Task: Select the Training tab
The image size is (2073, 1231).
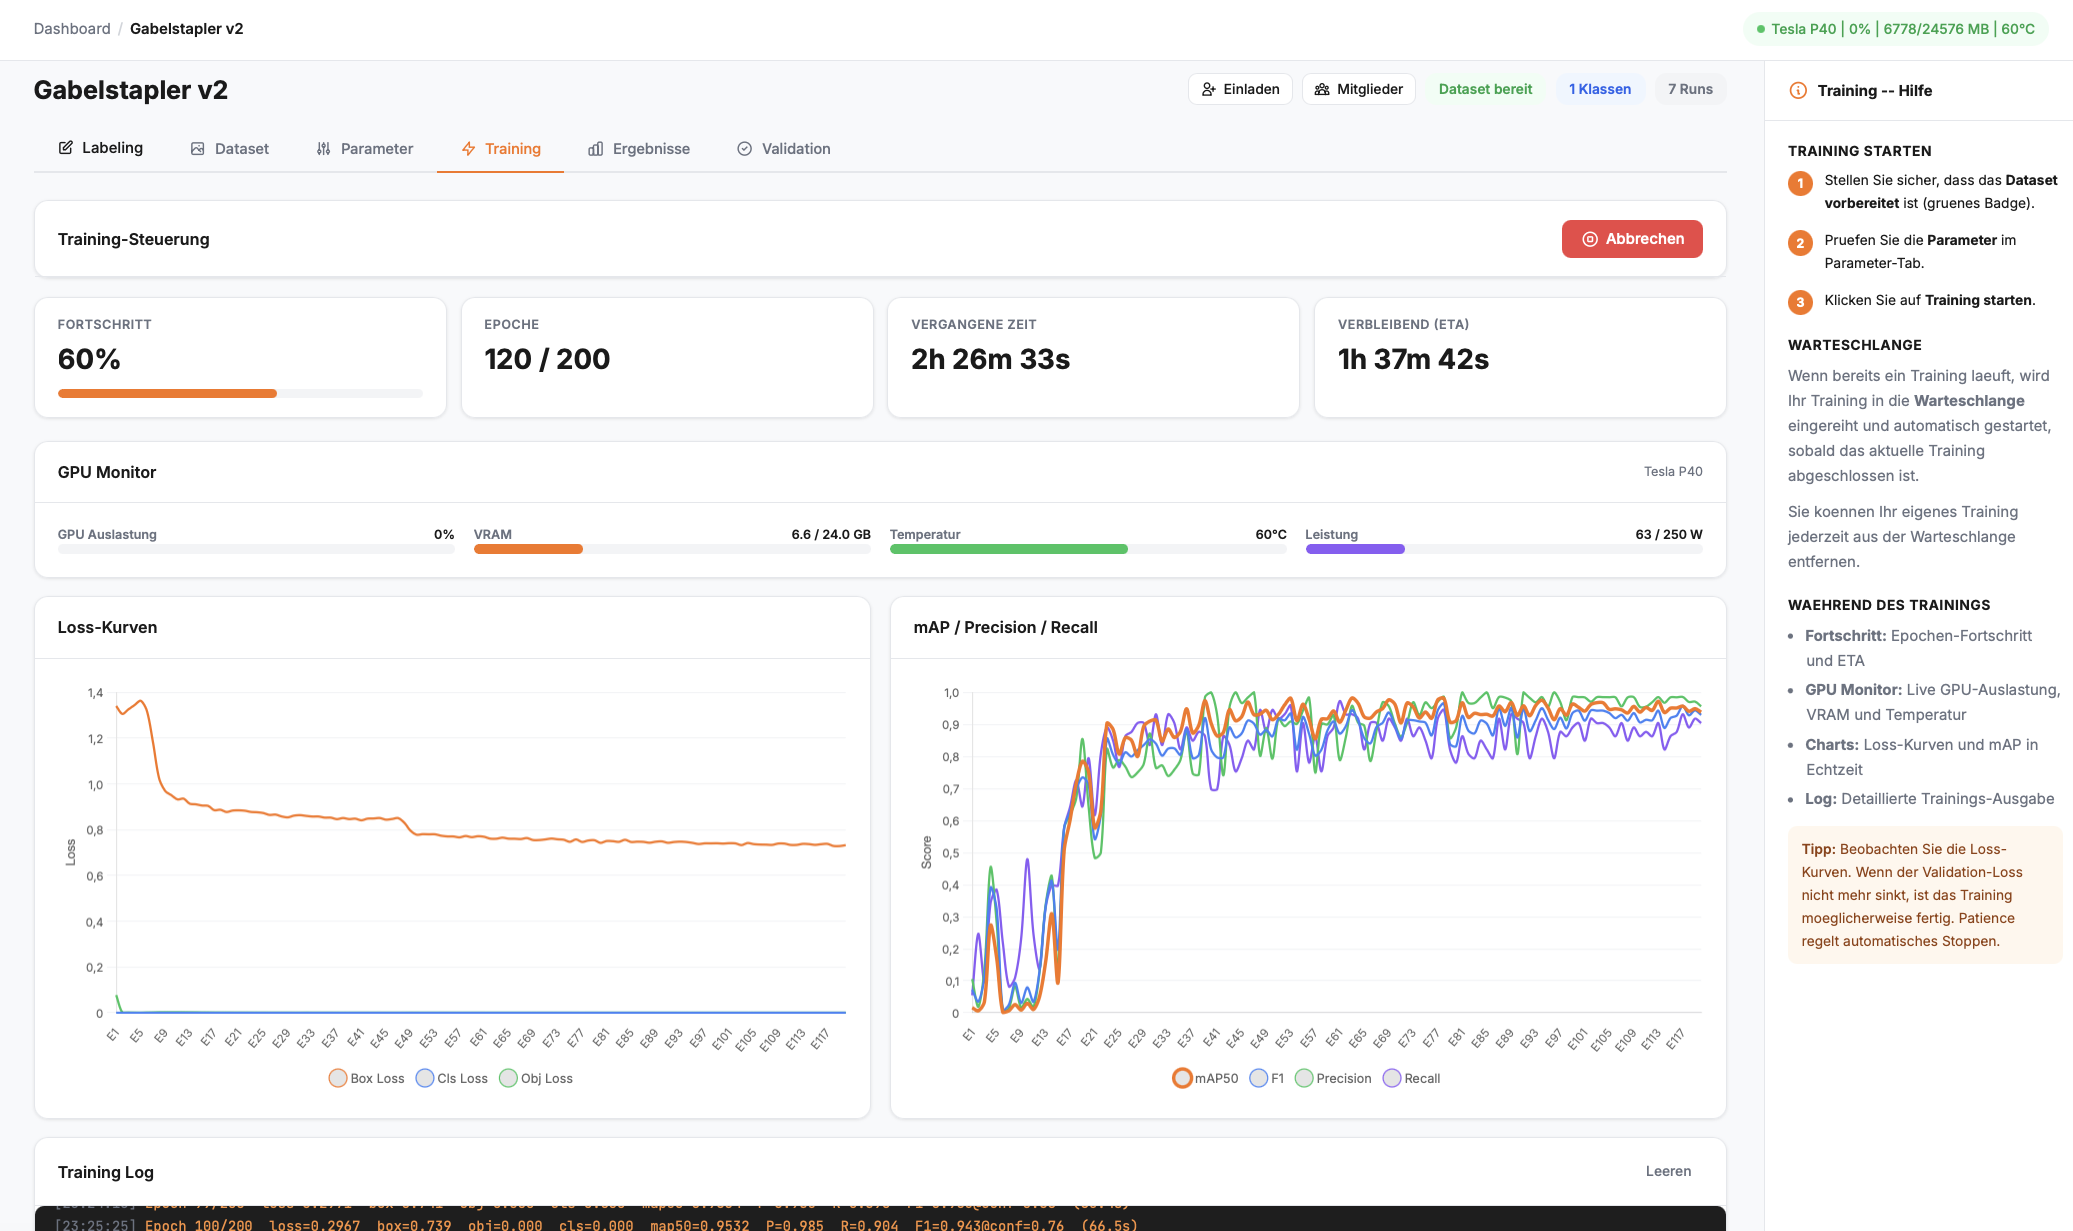Action: coord(500,148)
